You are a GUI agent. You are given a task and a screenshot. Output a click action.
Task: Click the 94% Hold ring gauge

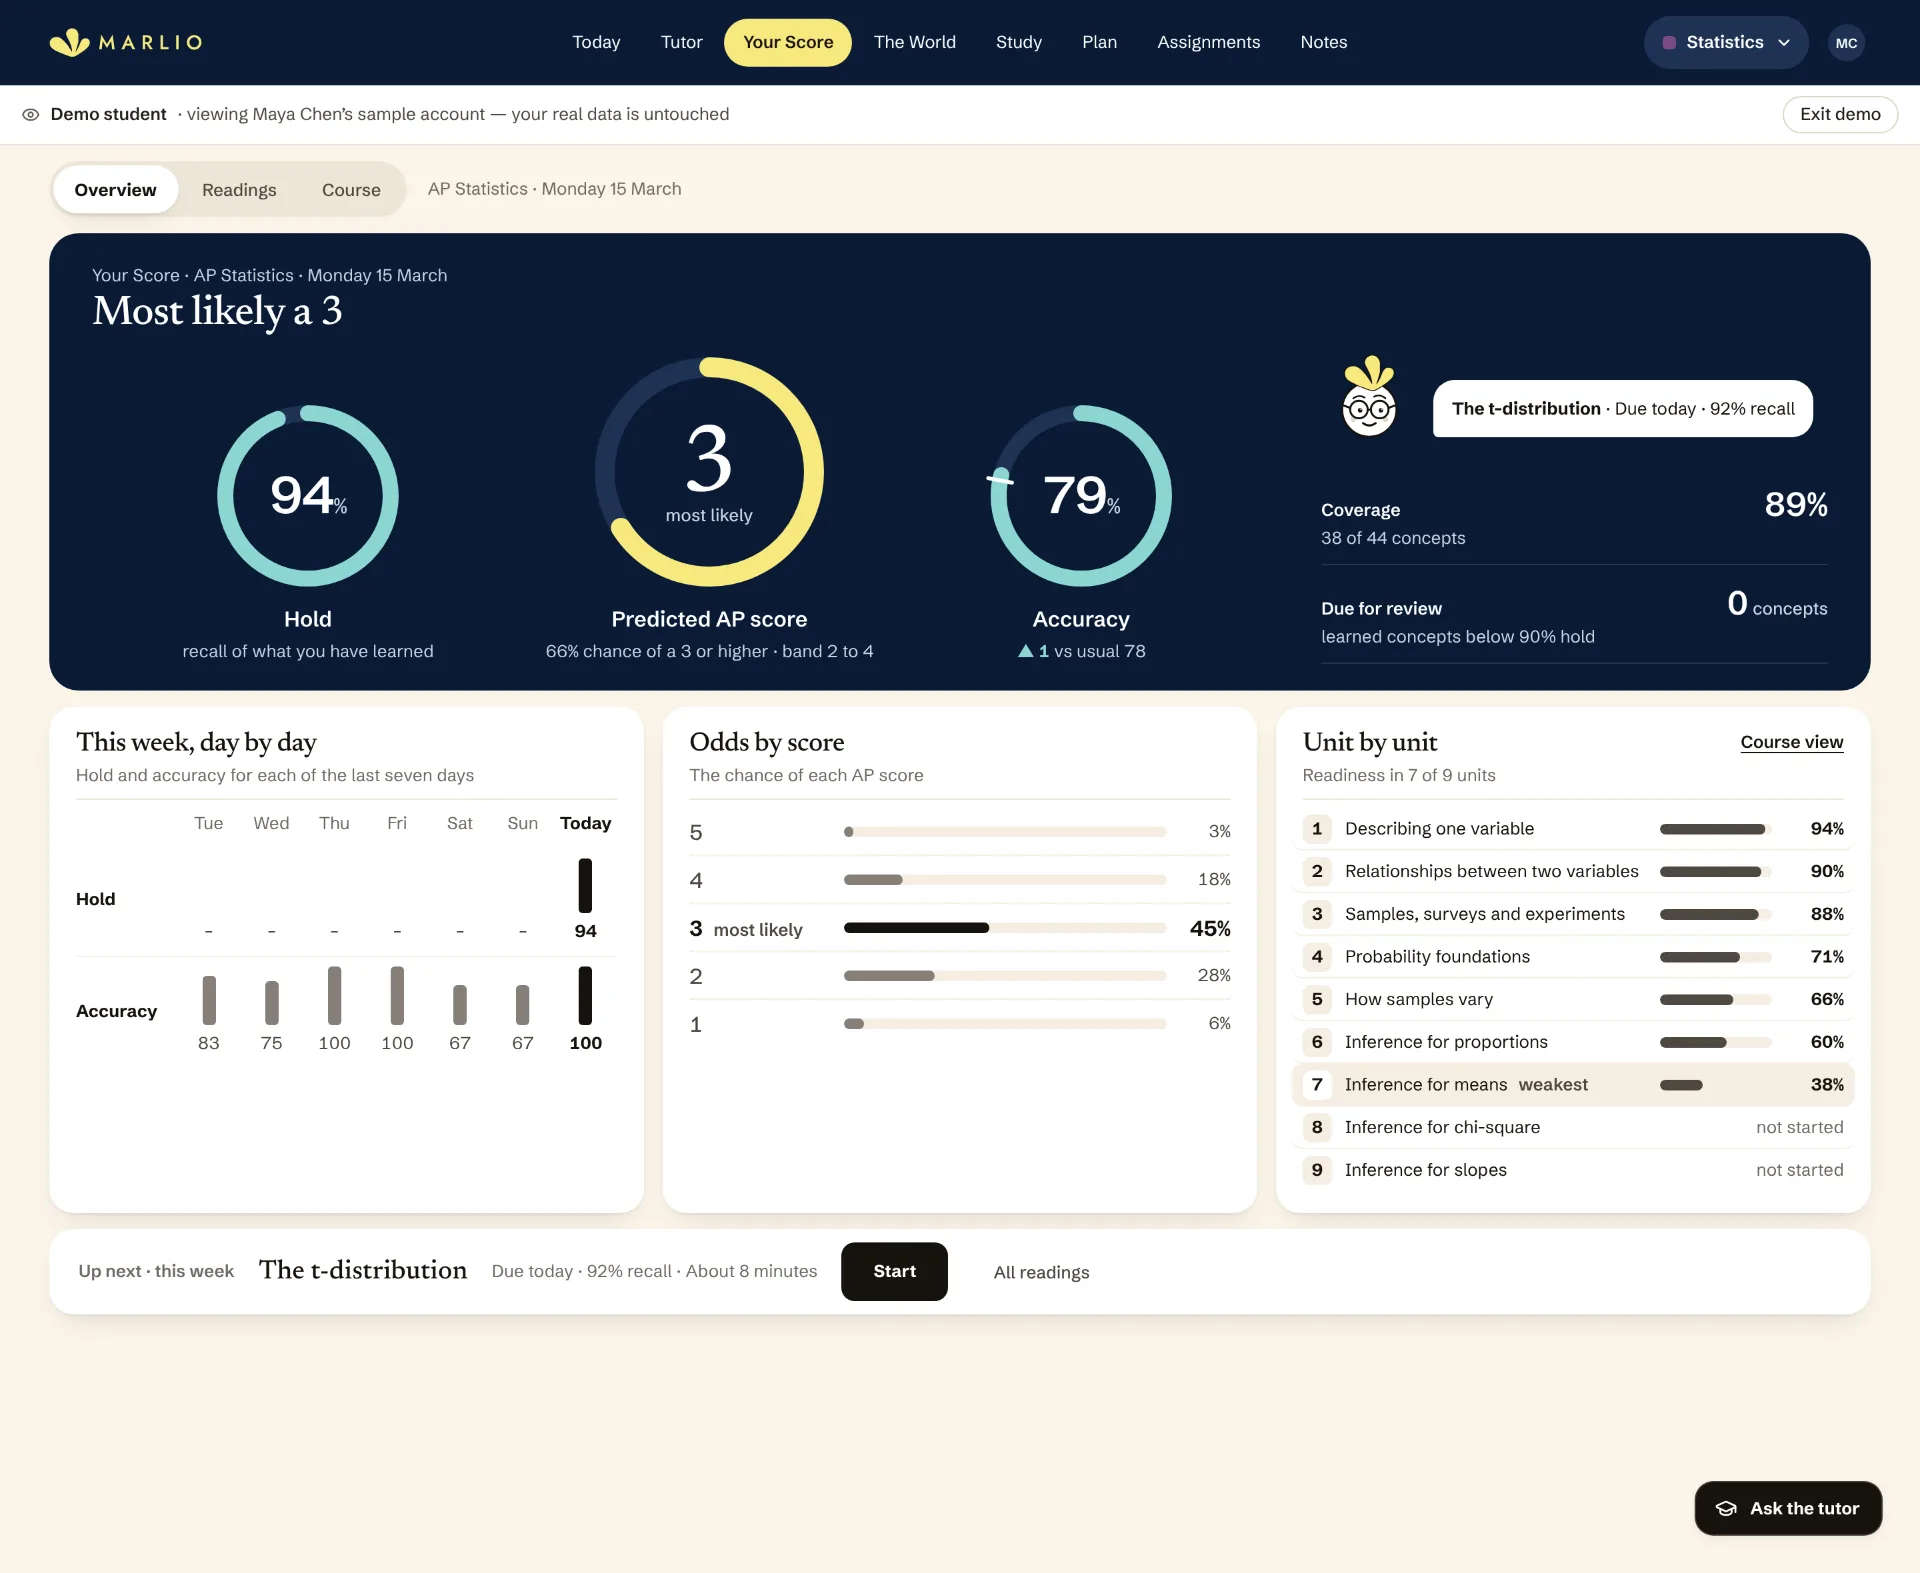(x=308, y=495)
